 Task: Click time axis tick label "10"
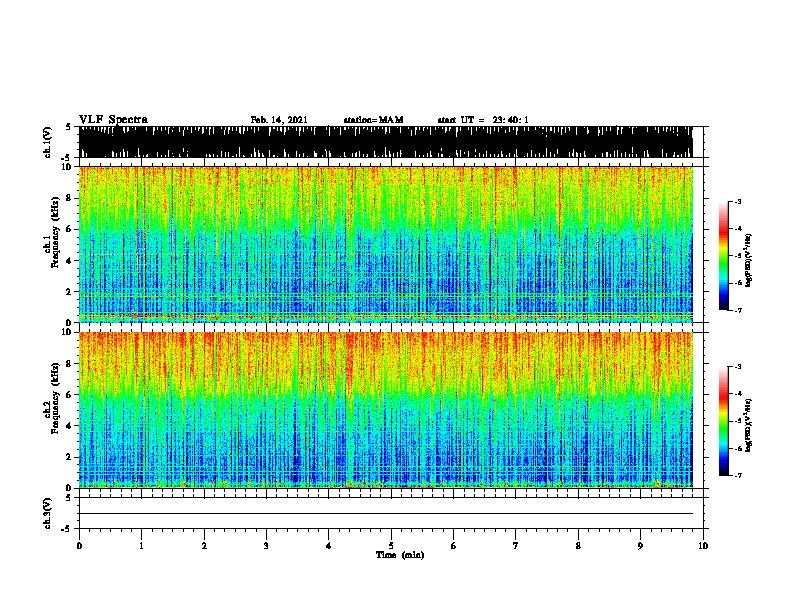(703, 545)
